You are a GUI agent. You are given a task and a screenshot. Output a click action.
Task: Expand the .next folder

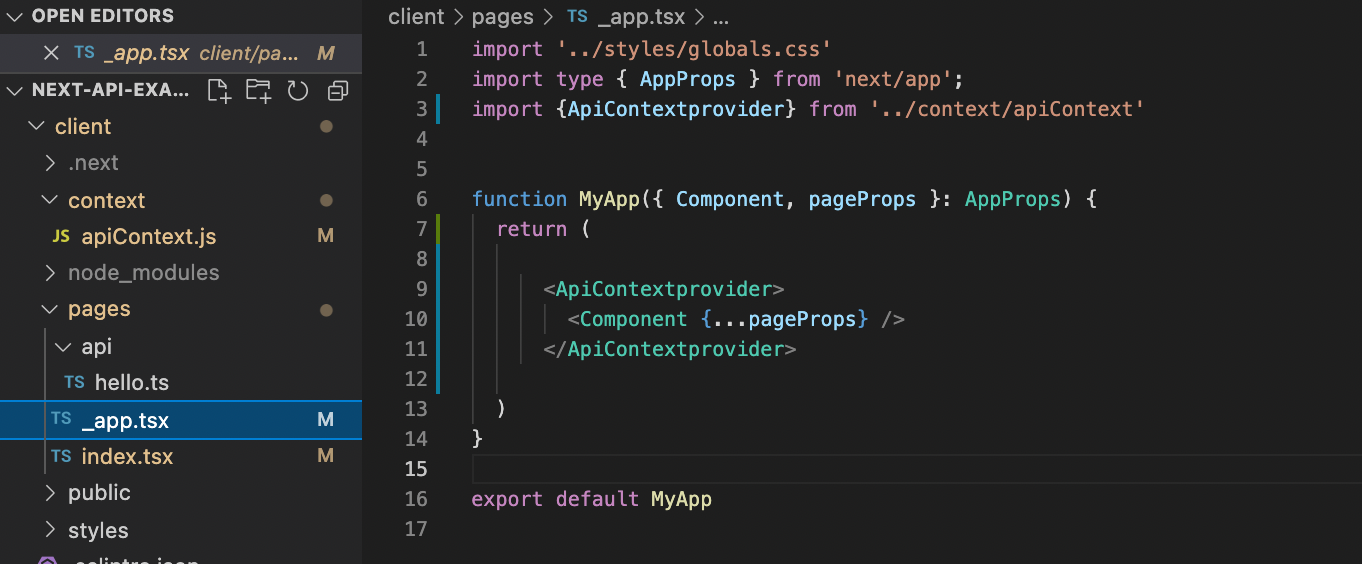pos(50,163)
